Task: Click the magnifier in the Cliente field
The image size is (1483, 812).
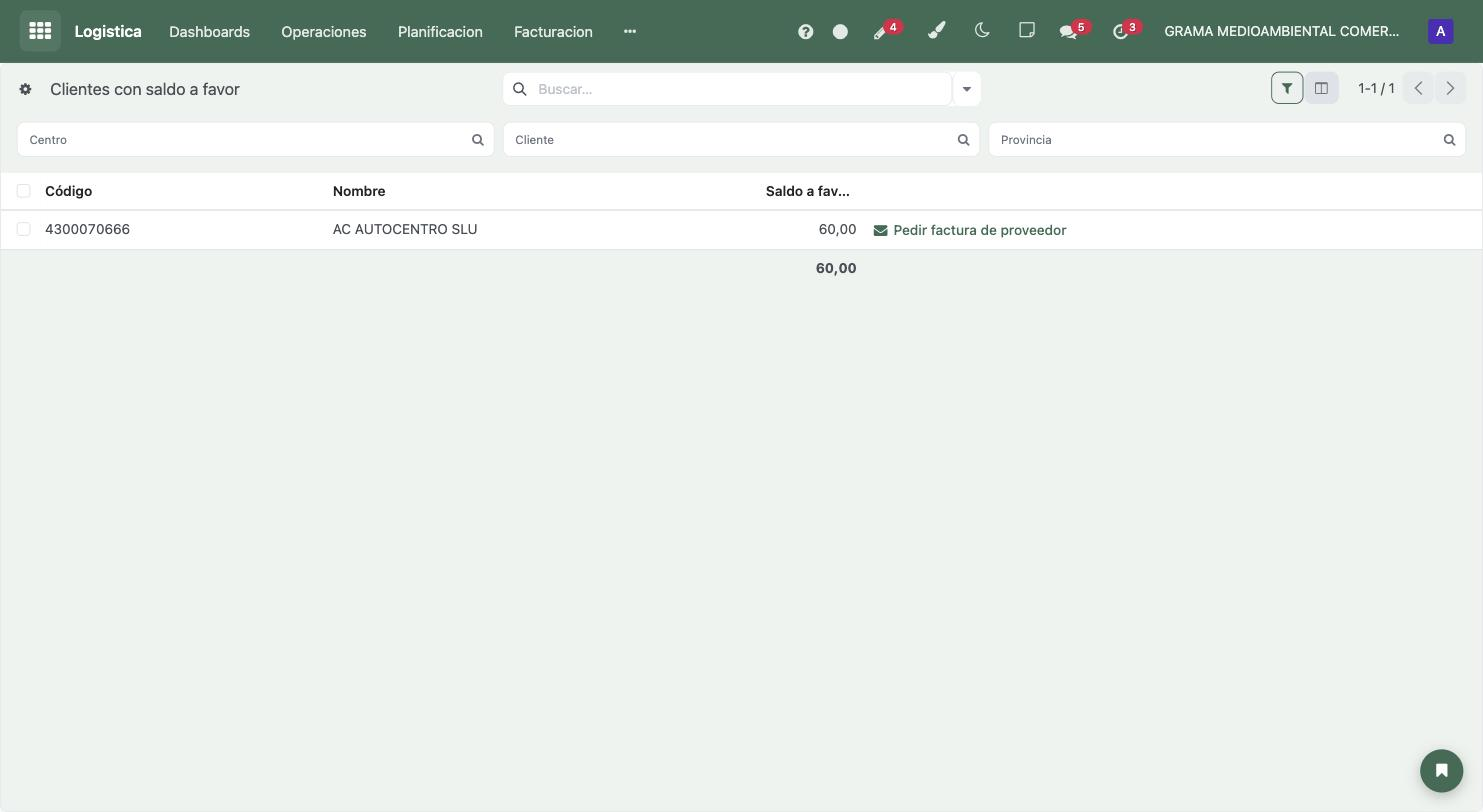Action: (x=964, y=140)
